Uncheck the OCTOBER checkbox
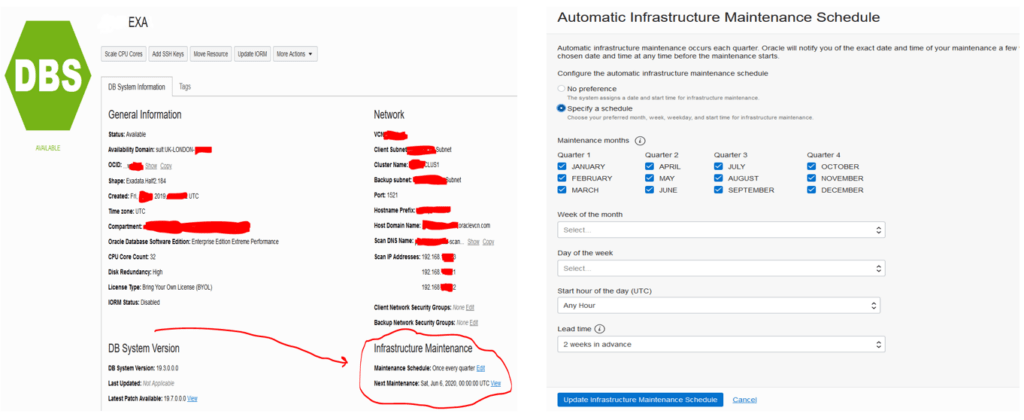The image size is (1024, 420). (x=811, y=167)
